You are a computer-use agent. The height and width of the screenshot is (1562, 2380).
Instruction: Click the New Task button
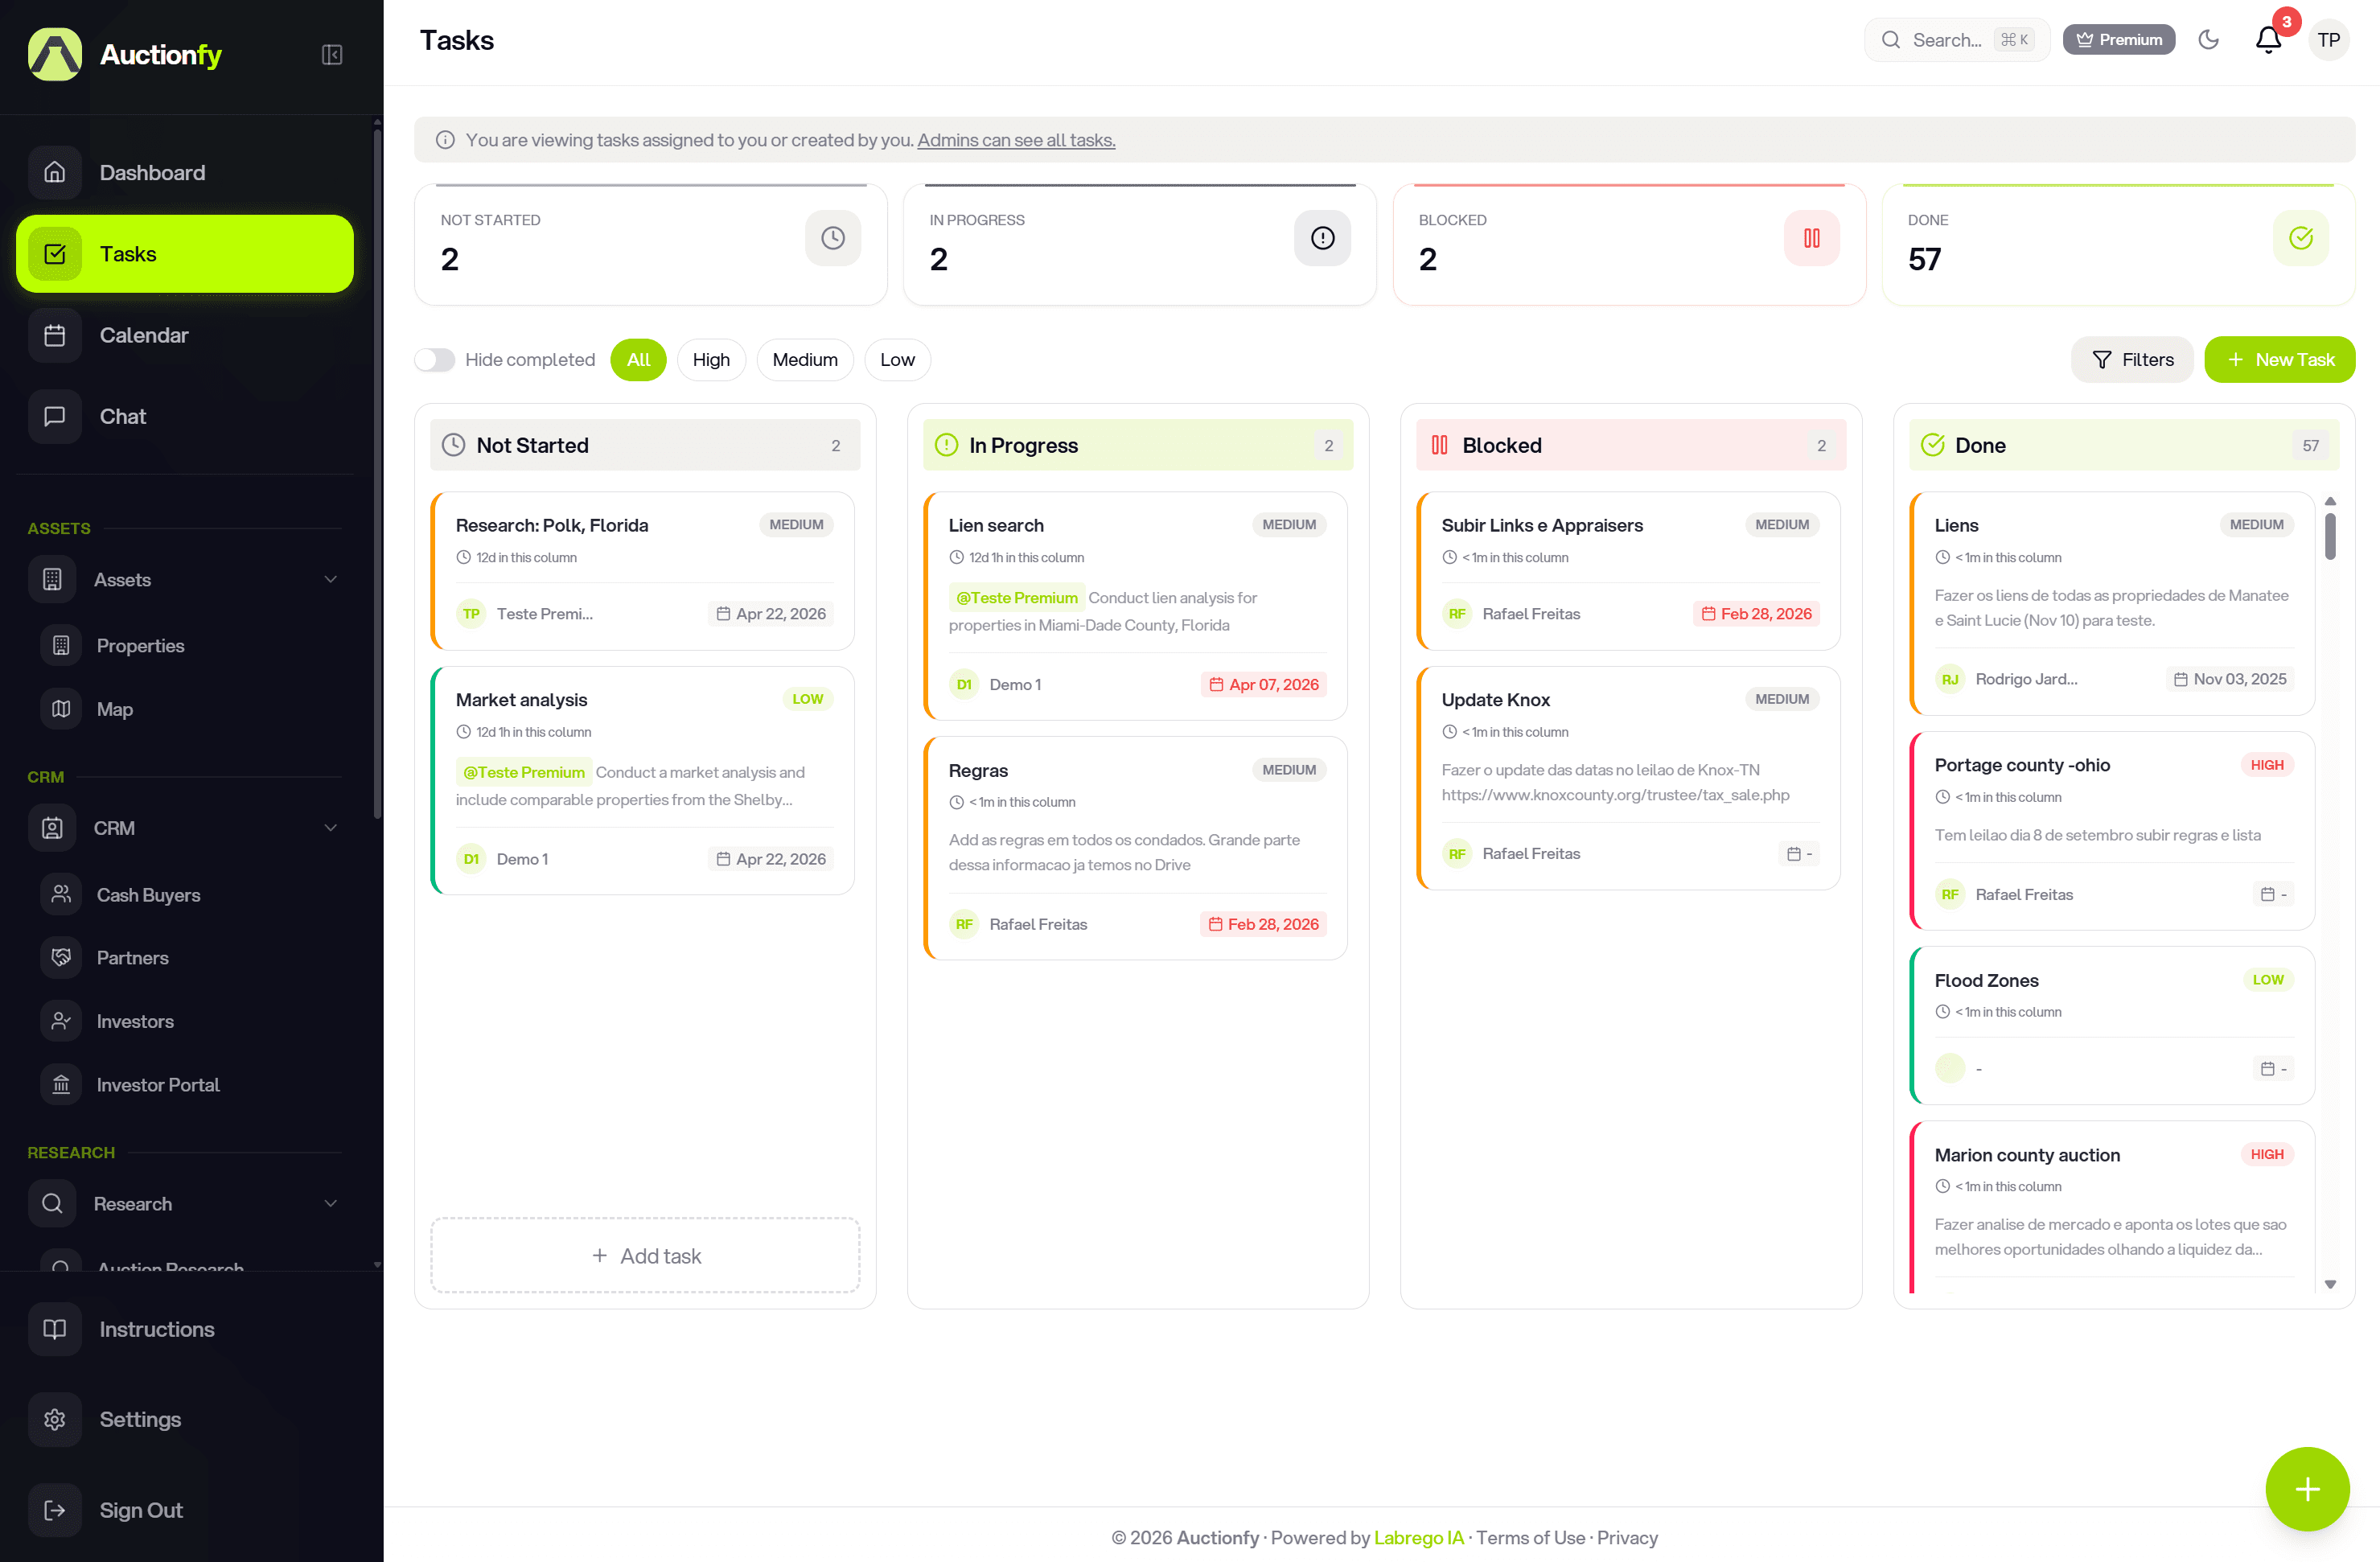[2279, 360]
